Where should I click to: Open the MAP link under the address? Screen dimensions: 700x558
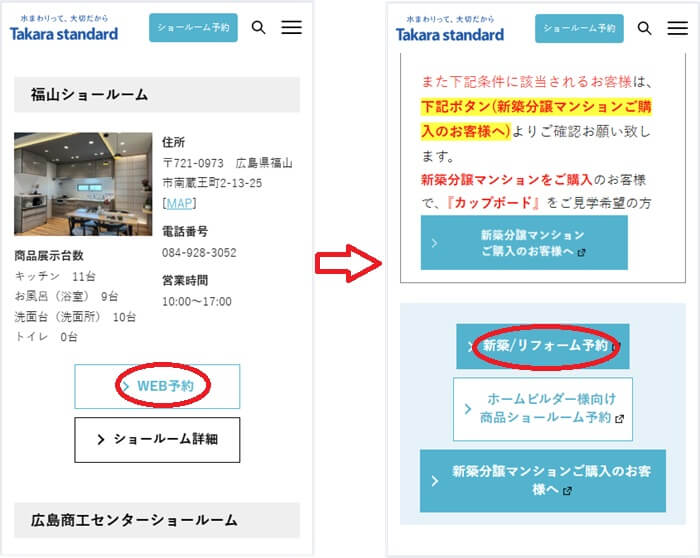[x=180, y=203]
